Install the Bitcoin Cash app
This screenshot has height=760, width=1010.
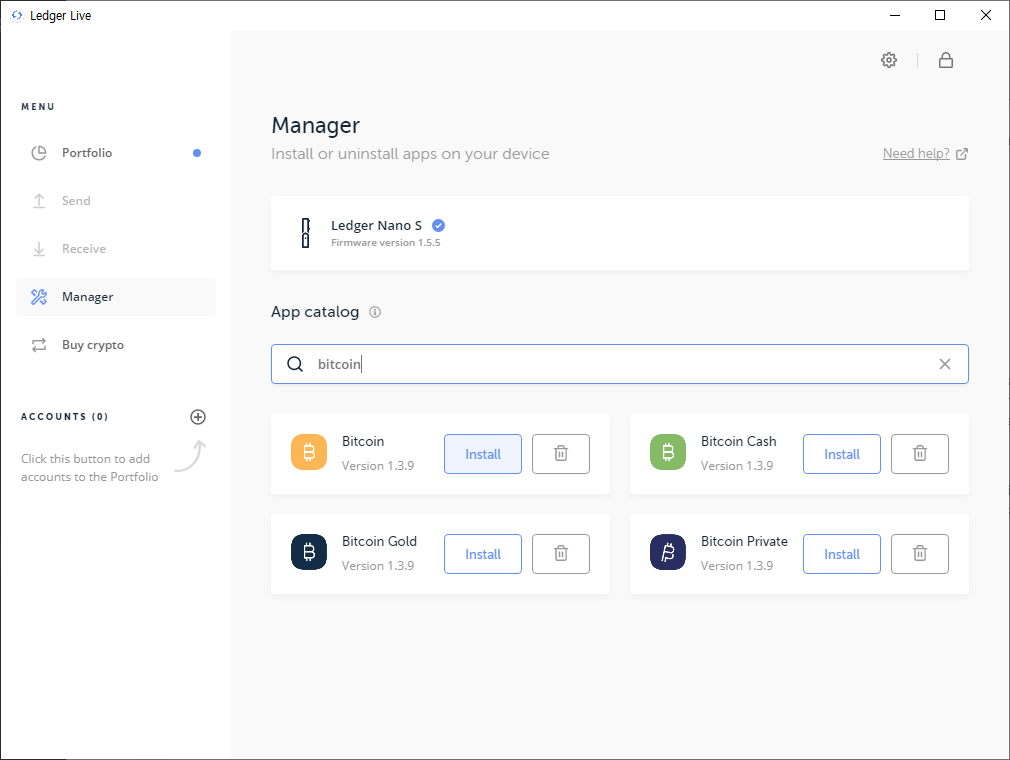[x=842, y=454]
